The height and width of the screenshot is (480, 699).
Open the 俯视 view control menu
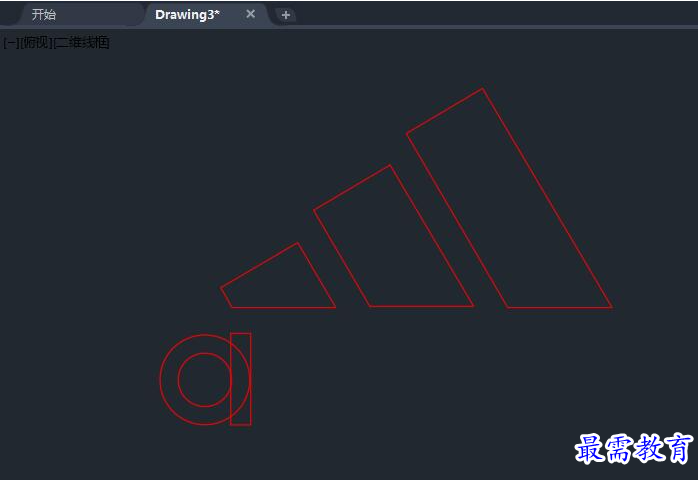pos(36,43)
